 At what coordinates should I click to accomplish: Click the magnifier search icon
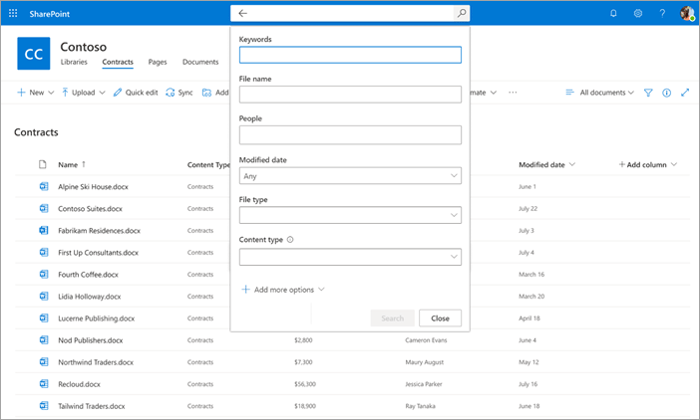(460, 14)
